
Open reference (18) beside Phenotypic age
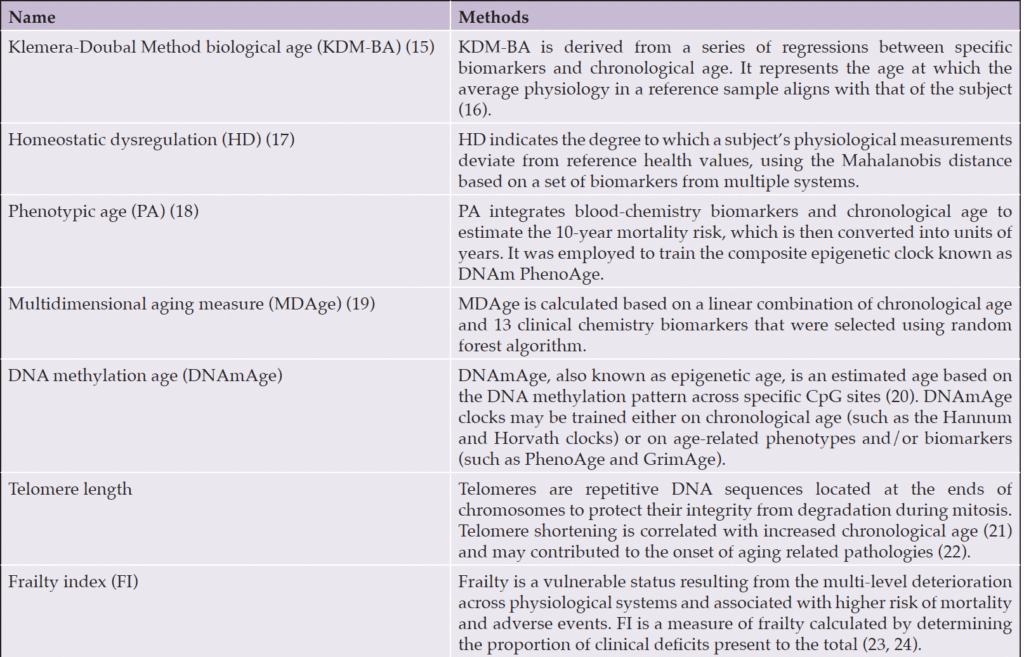point(184,212)
